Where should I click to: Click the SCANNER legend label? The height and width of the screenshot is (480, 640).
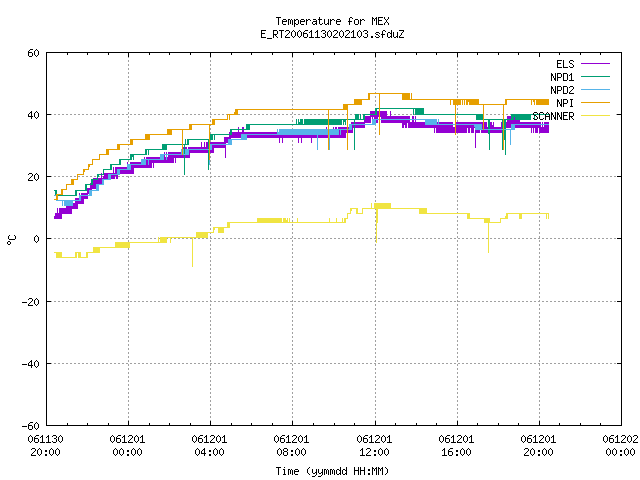(553, 116)
